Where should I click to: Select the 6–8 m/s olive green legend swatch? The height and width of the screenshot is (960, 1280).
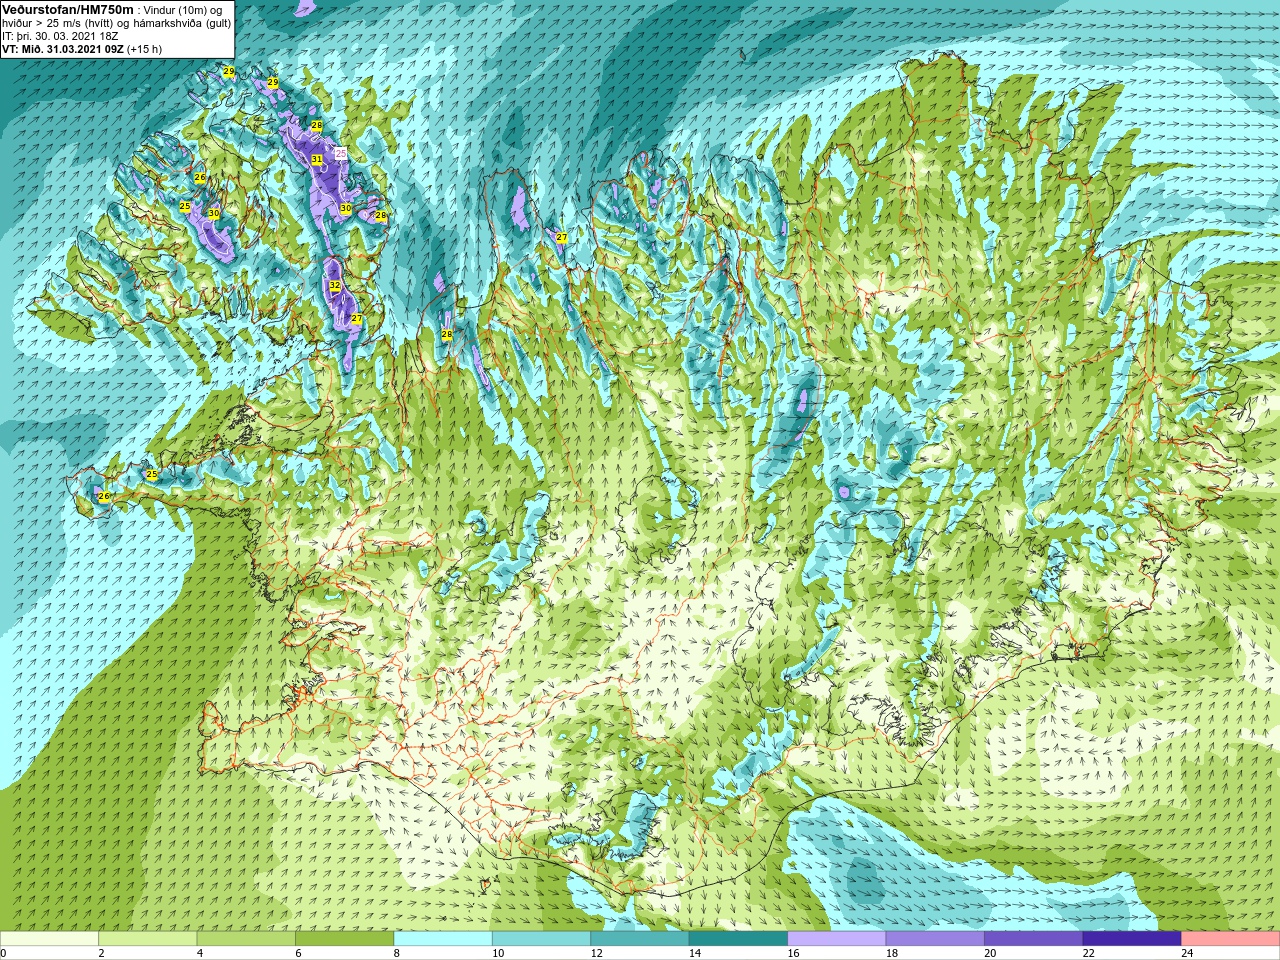tap(345, 939)
